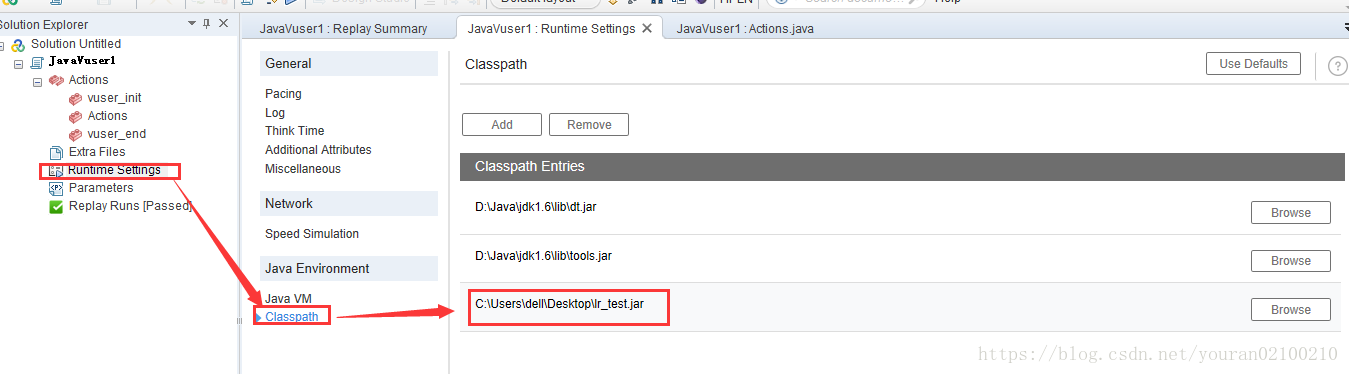Screen dimensions: 1349x374
Task: Switch to the Replay Summary tab
Action: coord(343,28)
